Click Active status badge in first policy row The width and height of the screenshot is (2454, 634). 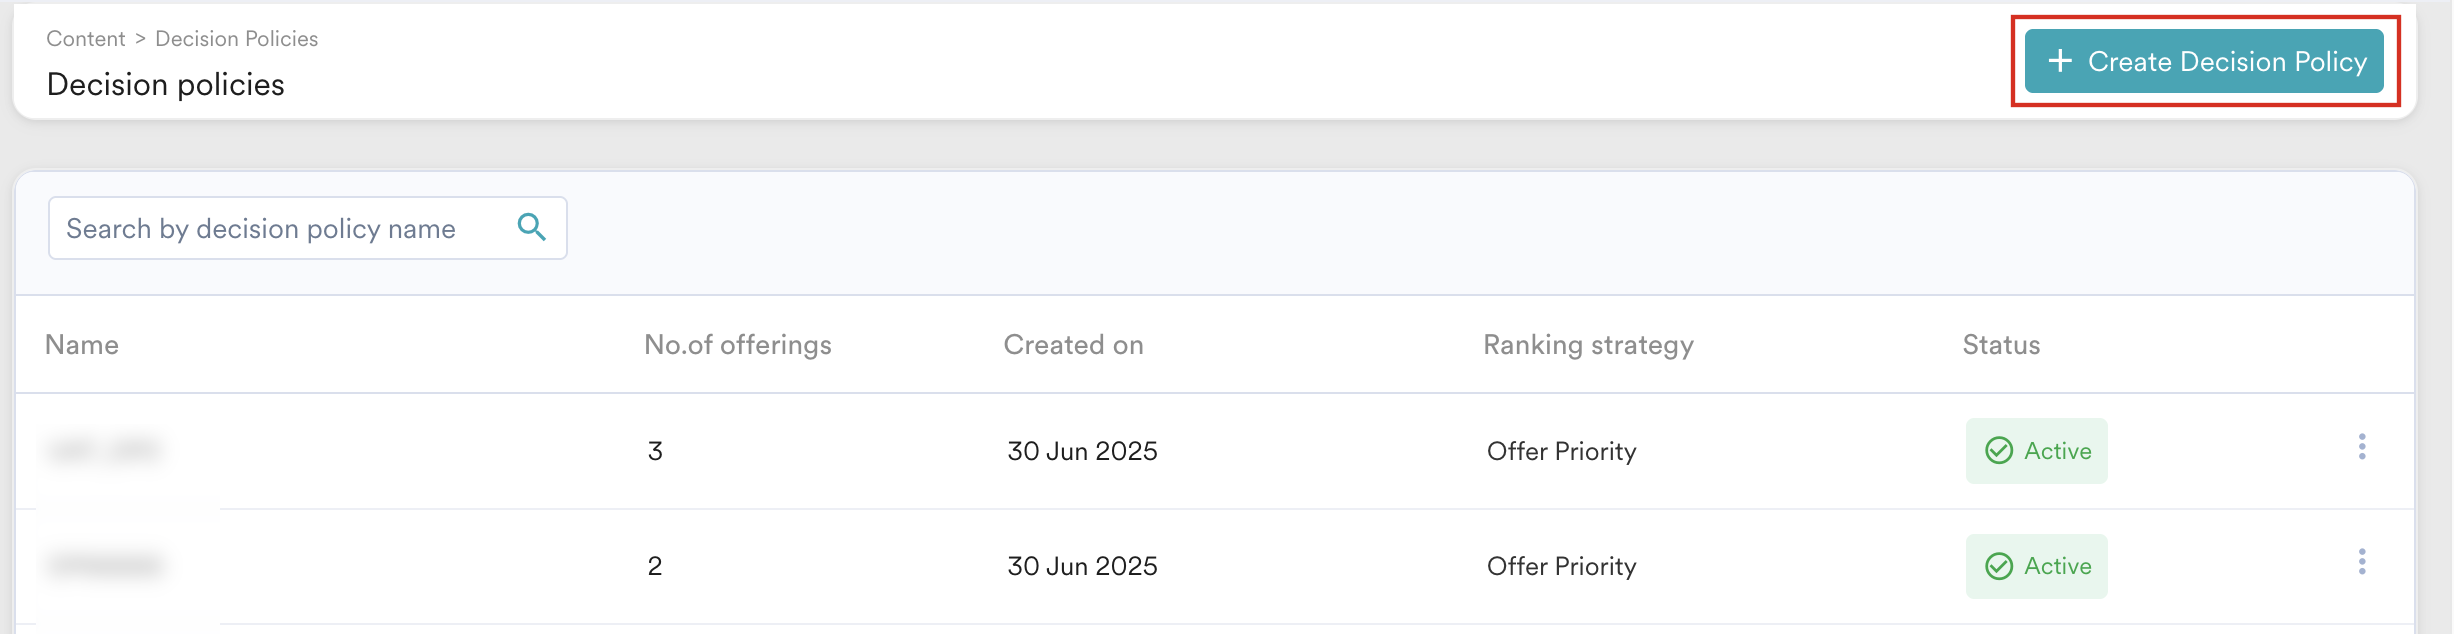tap(2037, 451)
